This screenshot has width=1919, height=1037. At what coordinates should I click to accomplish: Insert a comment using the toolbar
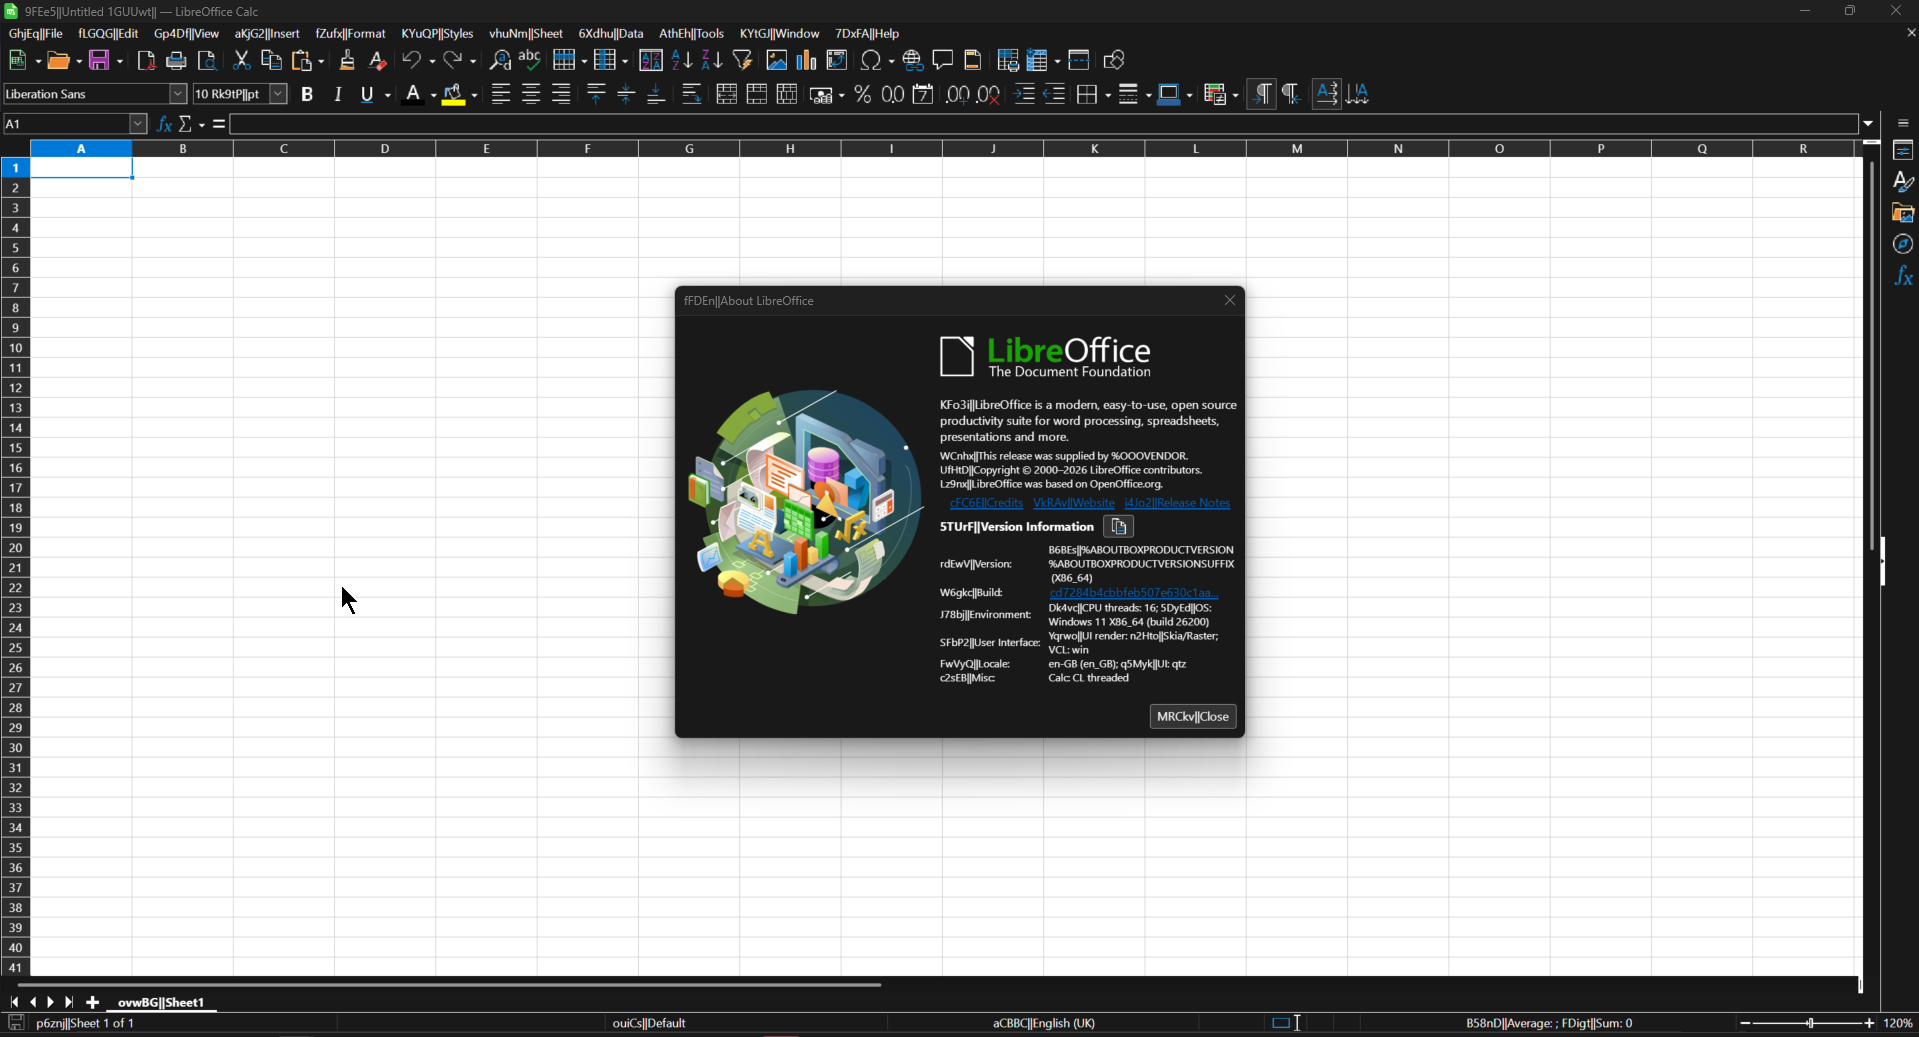pos(943,61)
